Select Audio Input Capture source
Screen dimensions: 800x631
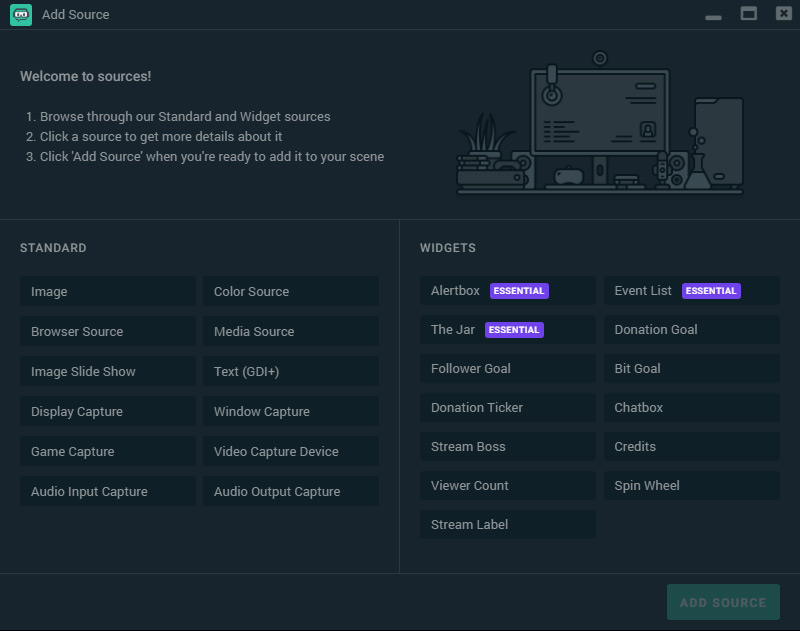(107, 491)
